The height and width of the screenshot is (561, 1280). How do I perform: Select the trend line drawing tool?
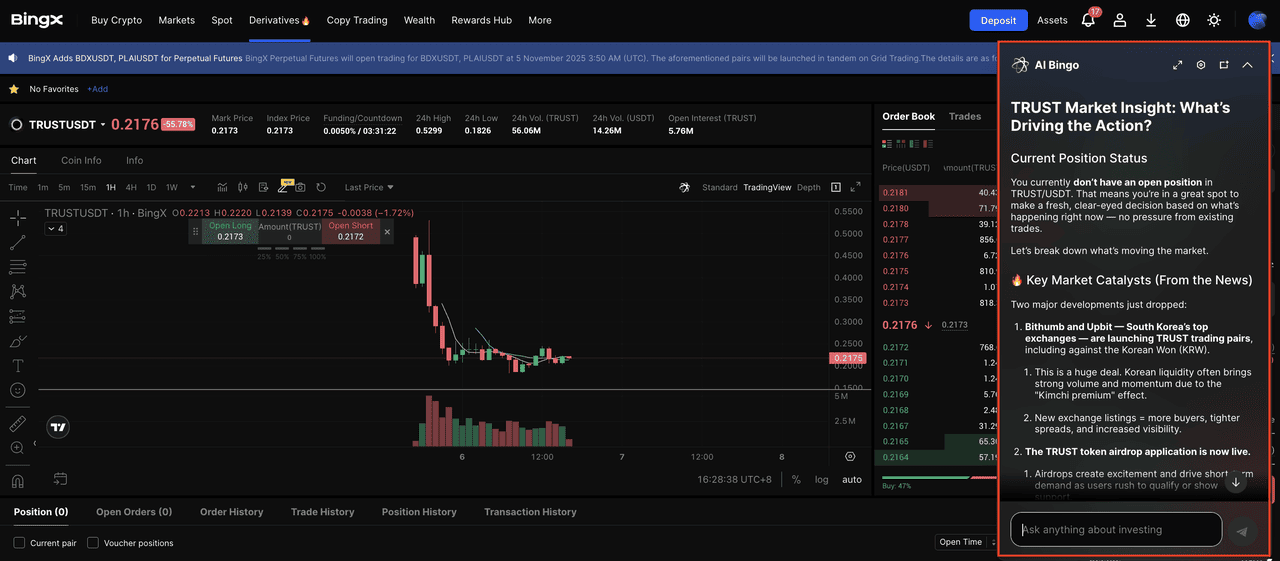pyautogui.click(x=18, y=242)
